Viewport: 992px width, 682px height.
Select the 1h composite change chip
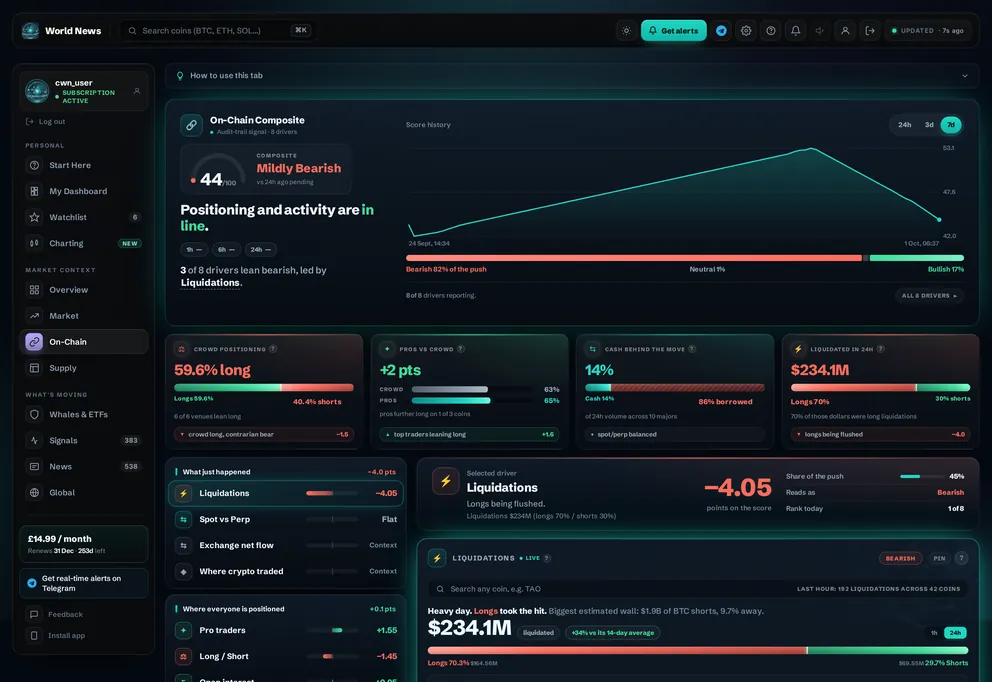pos(194,249)
